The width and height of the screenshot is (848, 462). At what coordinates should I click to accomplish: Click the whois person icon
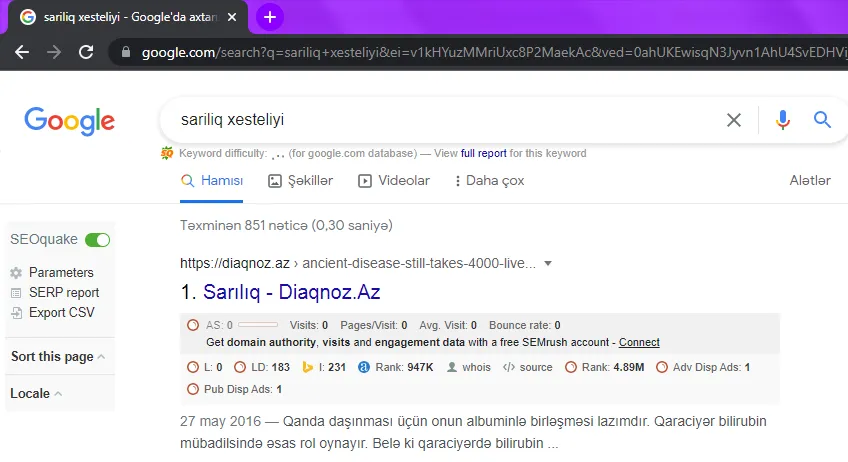pyautogui.click(x=452, y=367)
